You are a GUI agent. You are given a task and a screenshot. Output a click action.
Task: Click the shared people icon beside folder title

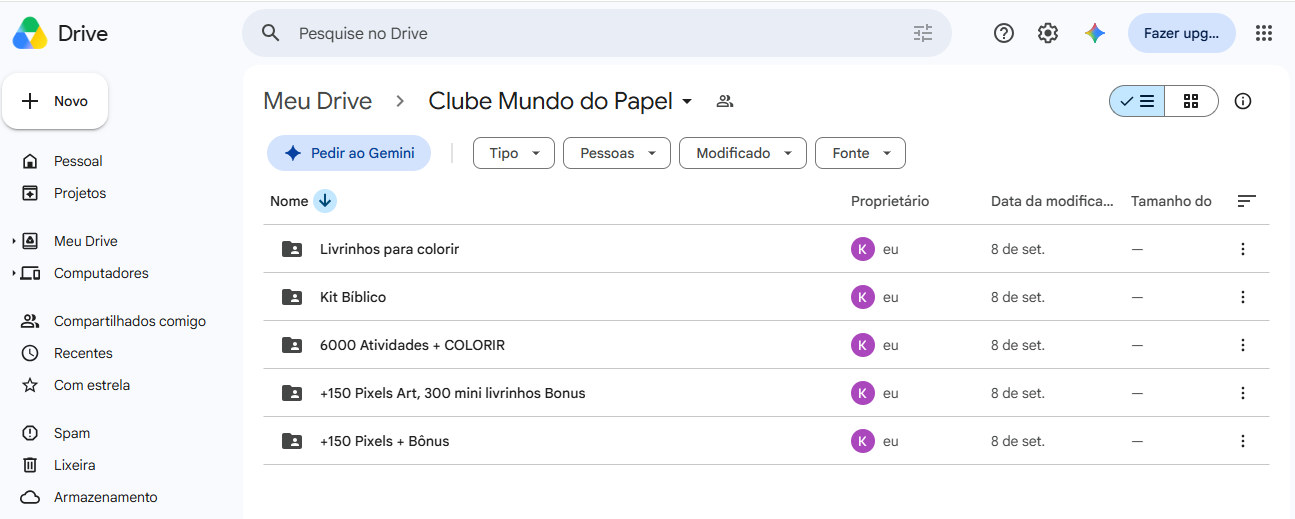coord(726,101)
